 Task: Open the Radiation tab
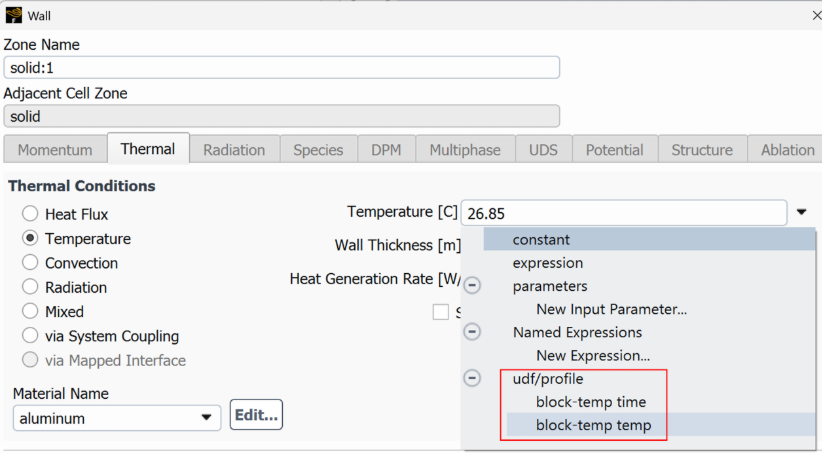tap(234, 150)
